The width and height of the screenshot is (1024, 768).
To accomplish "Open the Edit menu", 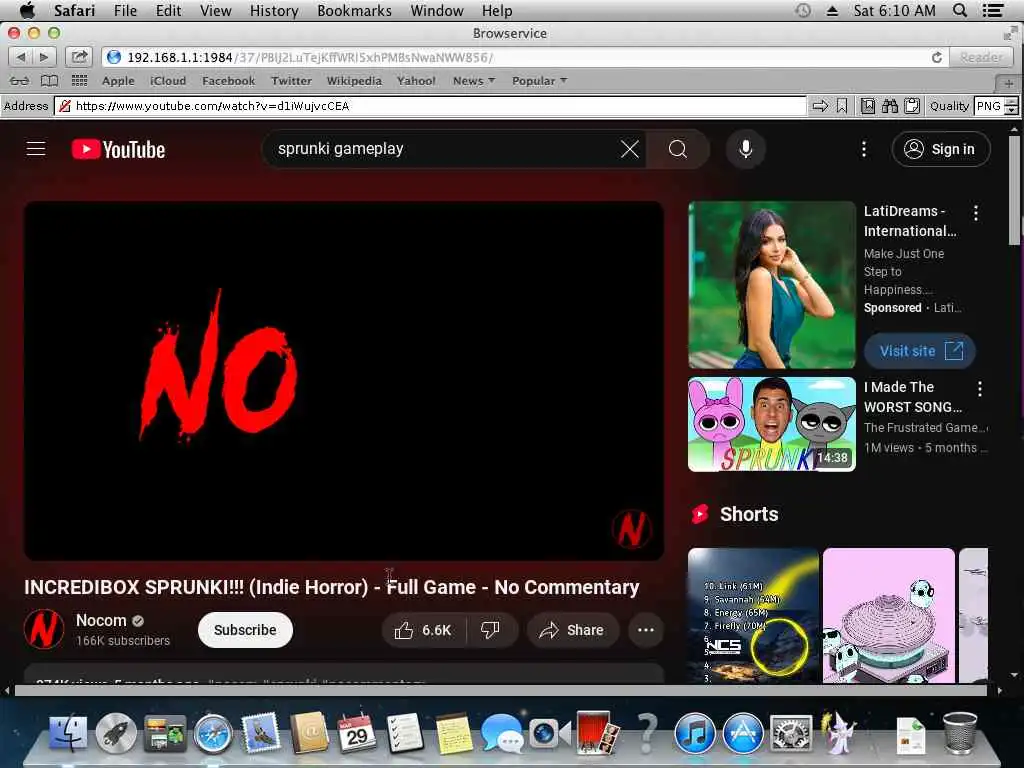I will pos(168,10).
